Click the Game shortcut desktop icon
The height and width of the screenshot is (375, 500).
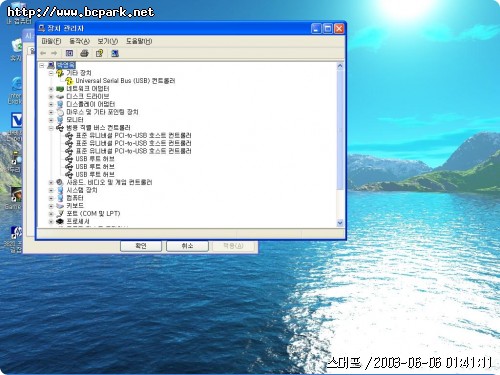coord(16,194)
